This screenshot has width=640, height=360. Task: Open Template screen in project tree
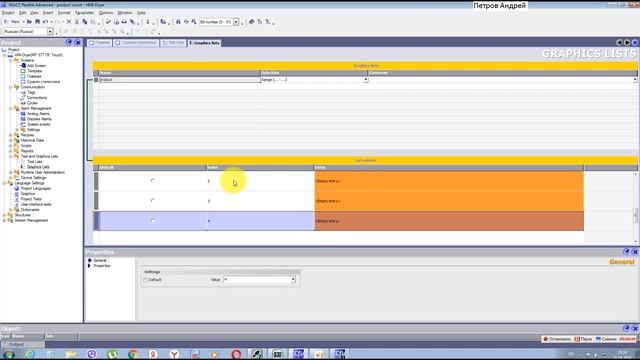pos(34,71)
